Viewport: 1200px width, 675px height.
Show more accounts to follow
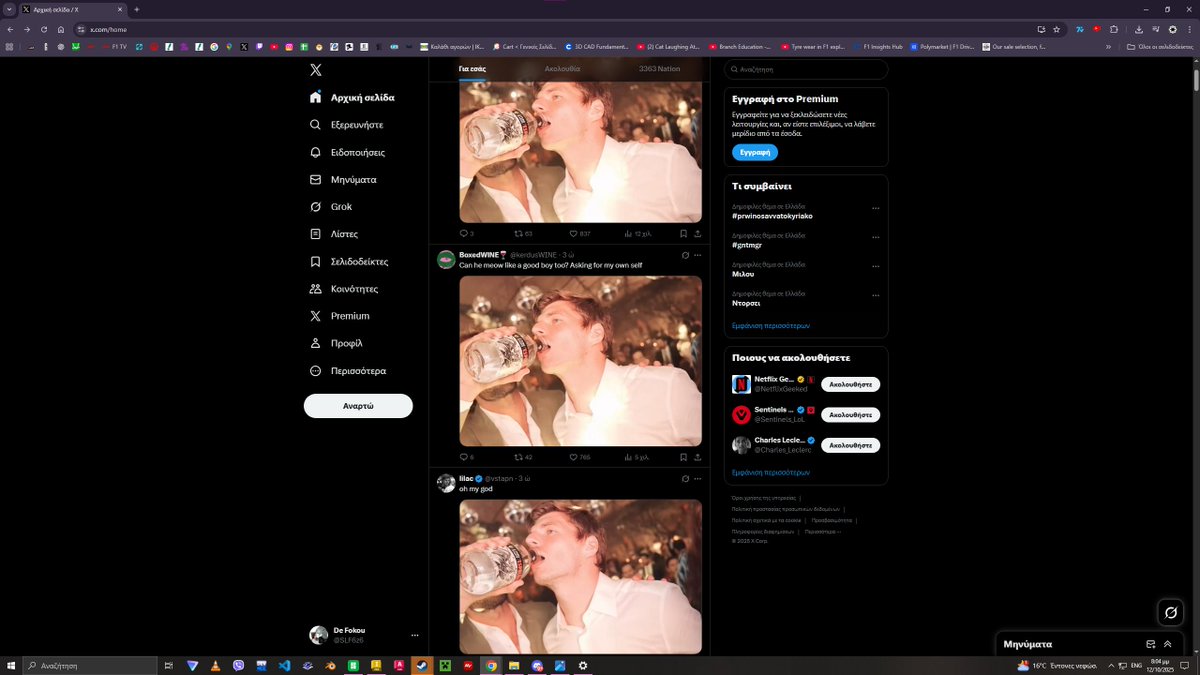point(770,472)
